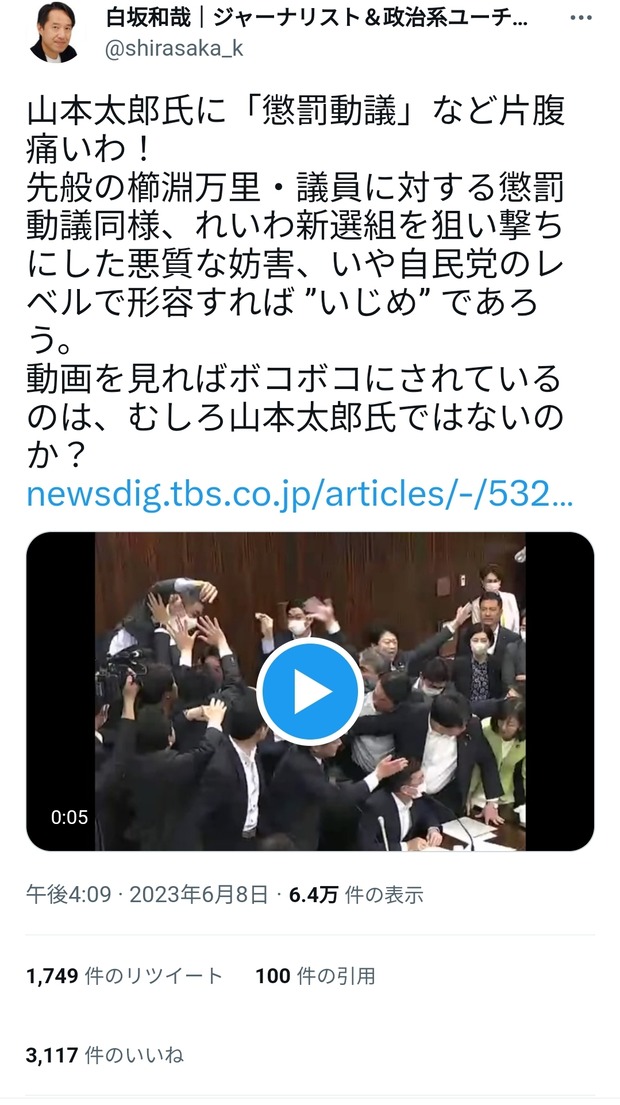This screenshot has width=620, height=1105.
Task: View the 3,117 件のいいね likes list
Action: coord(105,1055)
